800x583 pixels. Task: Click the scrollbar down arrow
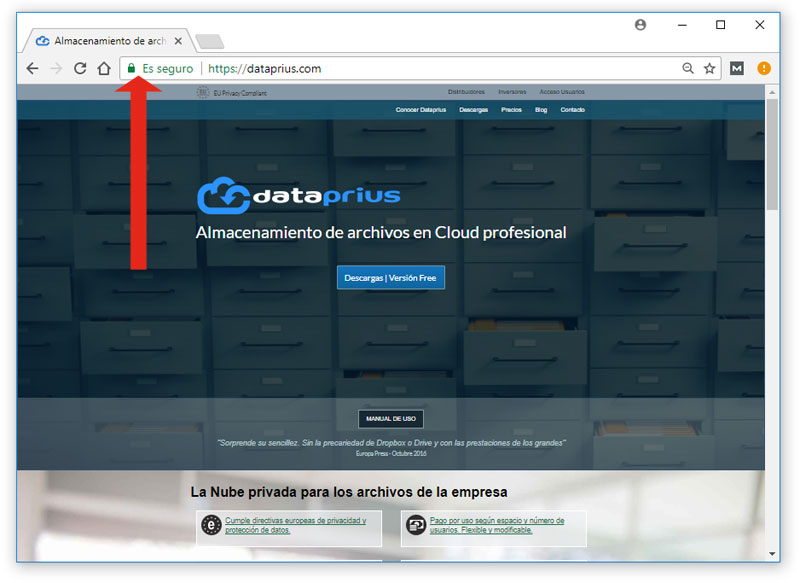pos(772,554)
